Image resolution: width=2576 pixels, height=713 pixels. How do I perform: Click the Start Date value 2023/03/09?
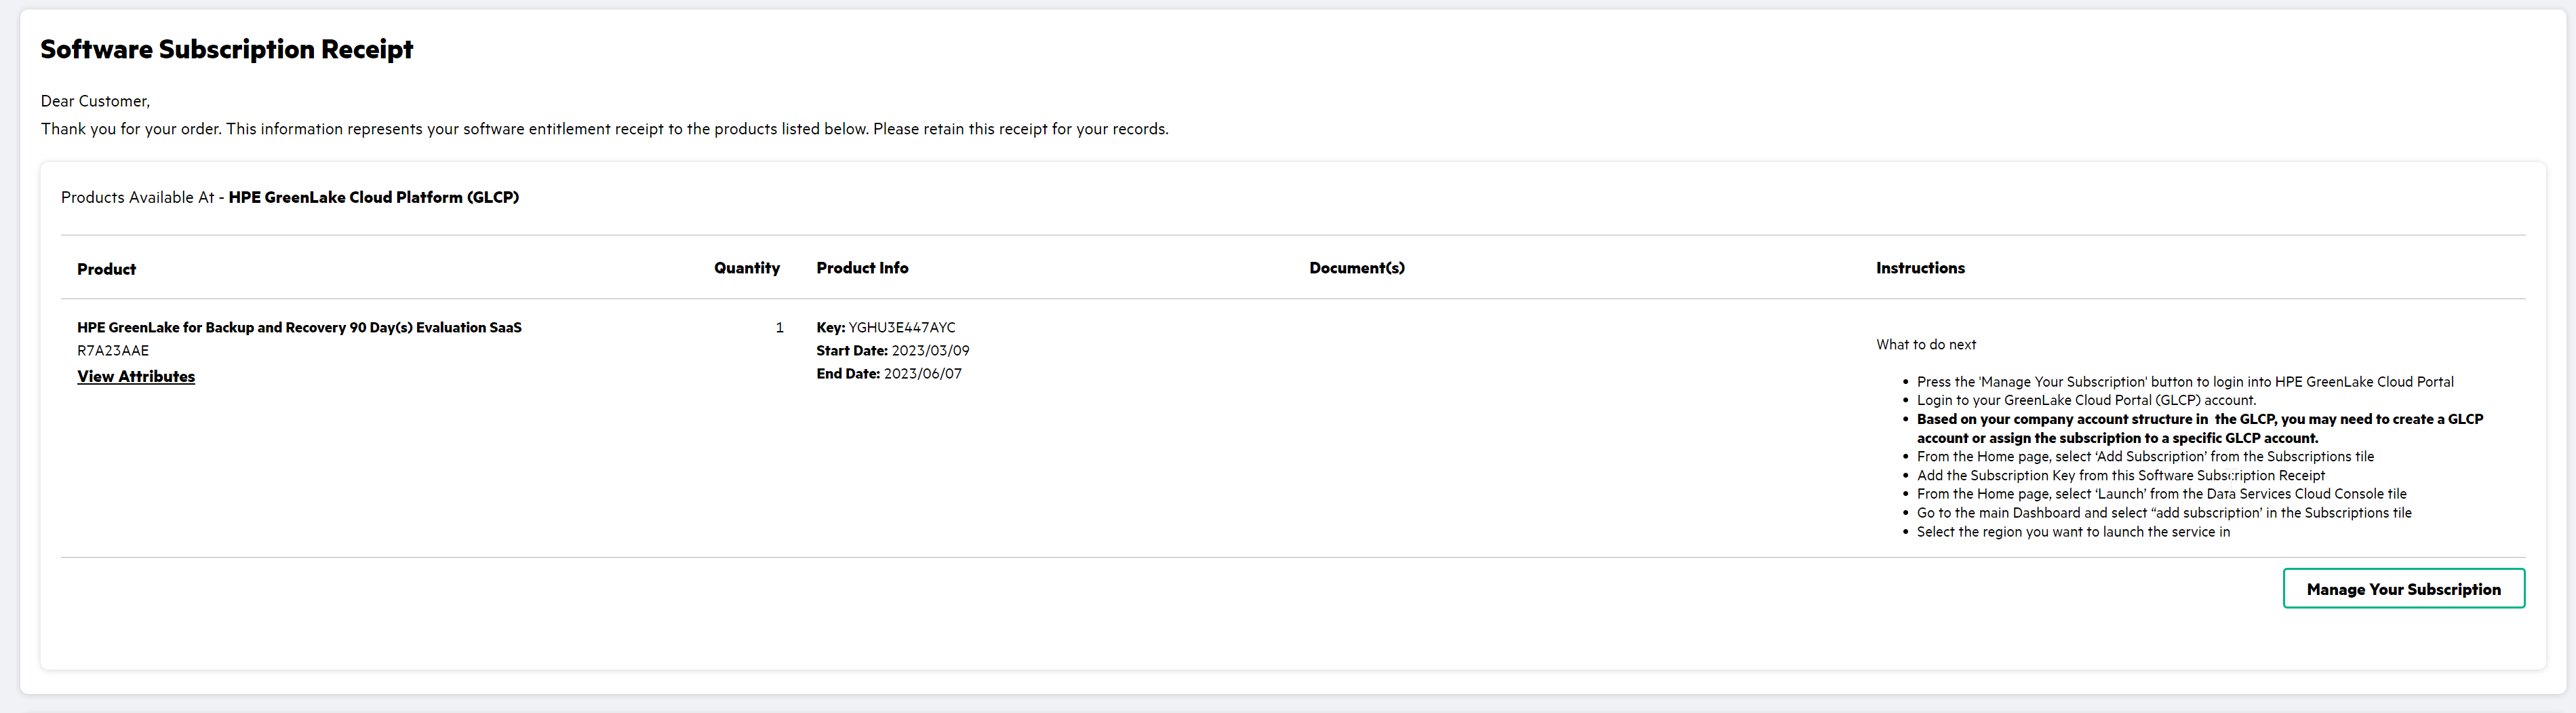pyautogui.click(x=930, y=350)
